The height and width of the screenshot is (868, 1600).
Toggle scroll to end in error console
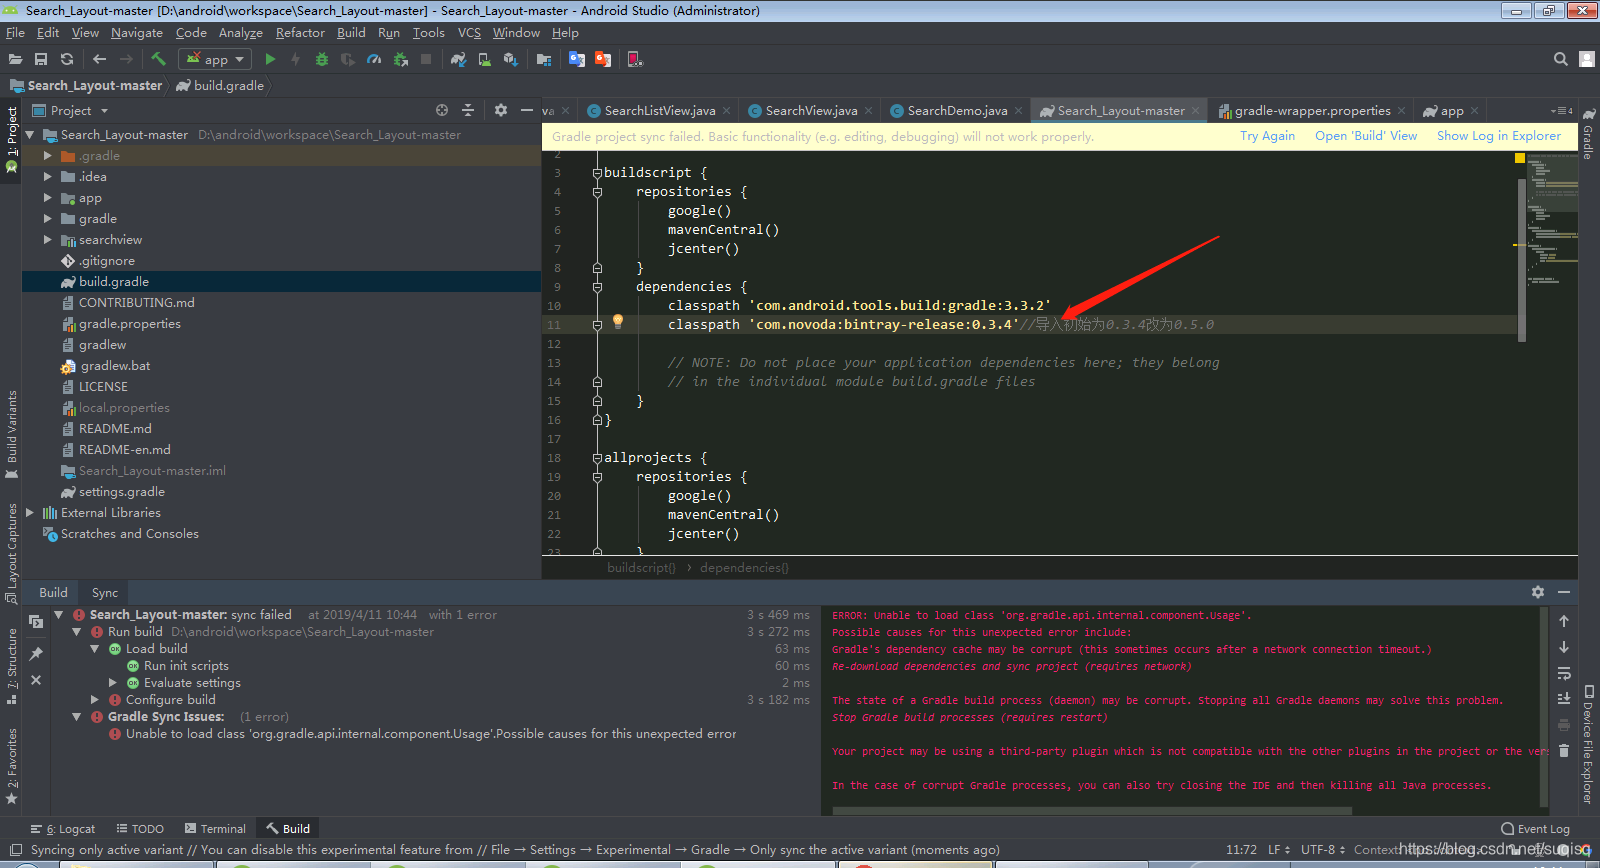click(x=1564, y=698)
